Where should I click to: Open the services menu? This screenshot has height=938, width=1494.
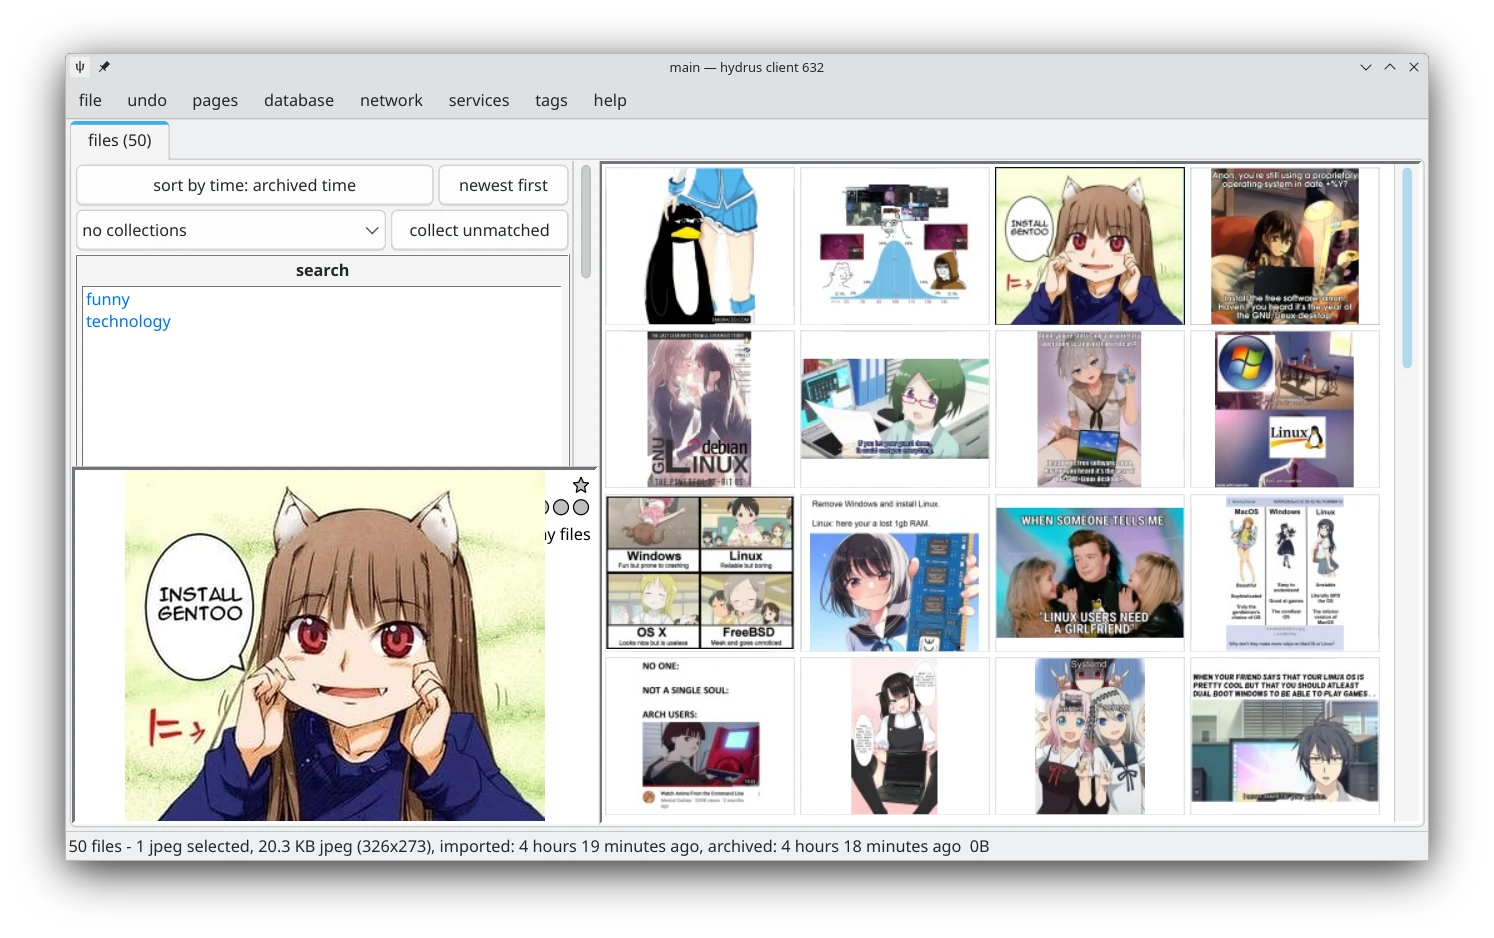click(478, 100)
